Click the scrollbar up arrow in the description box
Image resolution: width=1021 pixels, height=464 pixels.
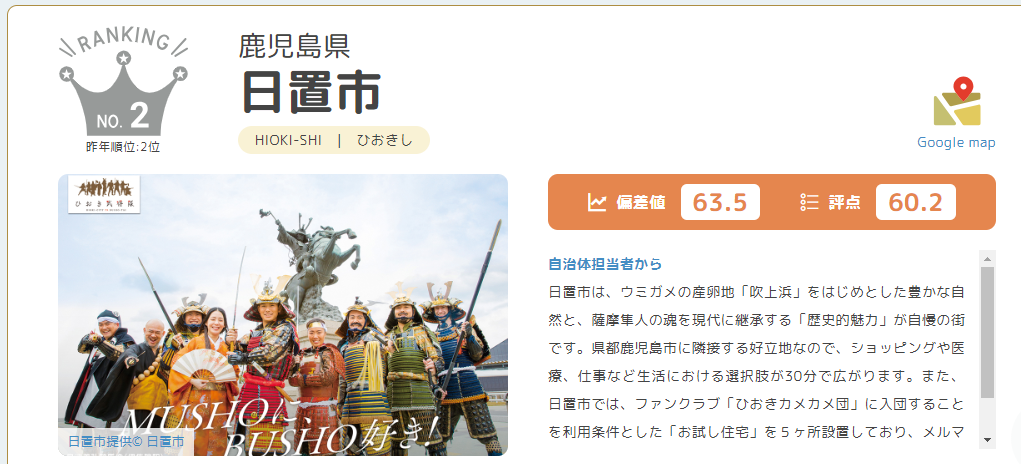pyautogui.click(x=987, y=258)
